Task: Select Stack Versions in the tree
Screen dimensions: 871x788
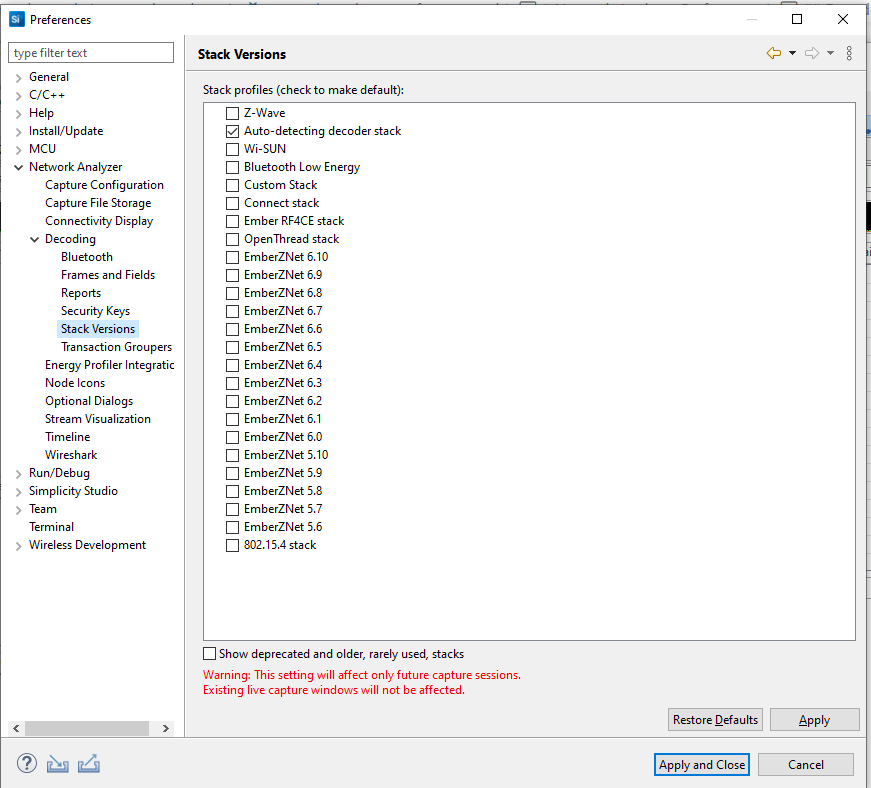Action: pyautogui.click(x=98, y=329)
